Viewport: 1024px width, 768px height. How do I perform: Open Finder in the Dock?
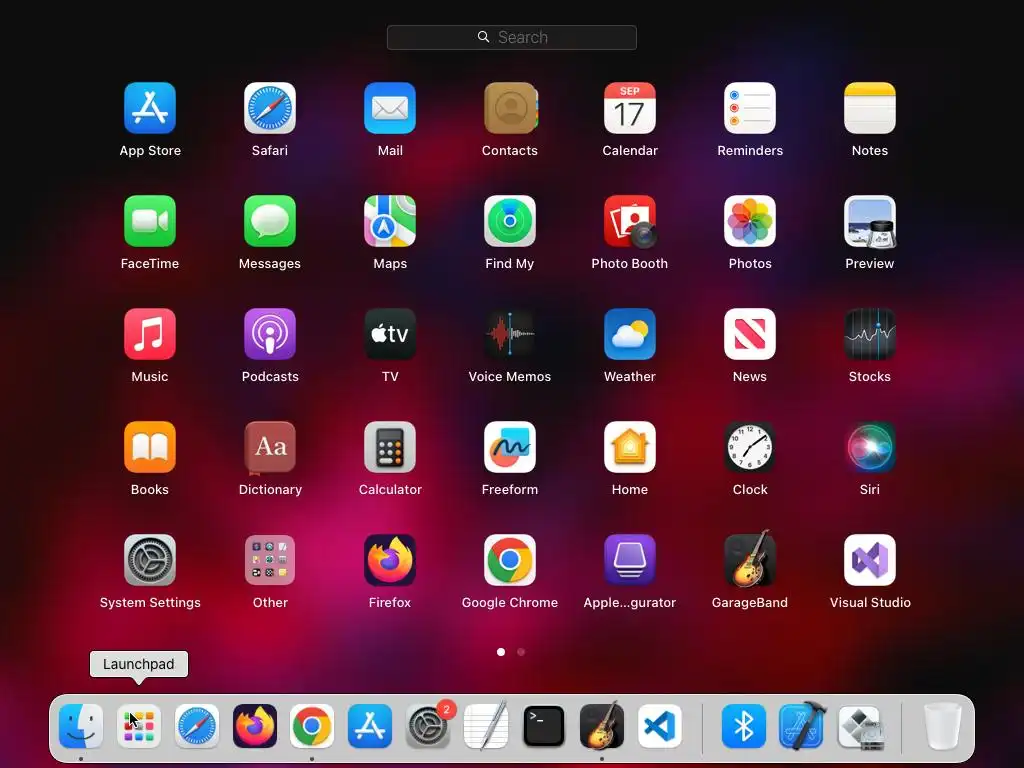[81, 726]
